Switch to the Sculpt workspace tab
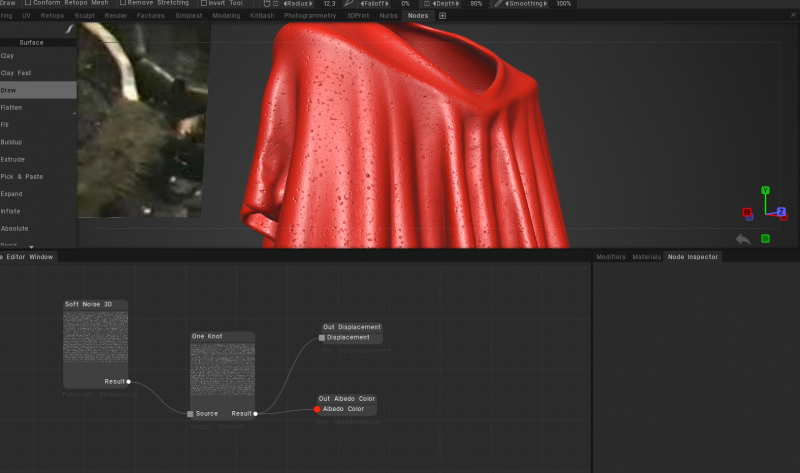Image resolution: width=800 pixels, height=473 pixels. (x=85, y=16)
